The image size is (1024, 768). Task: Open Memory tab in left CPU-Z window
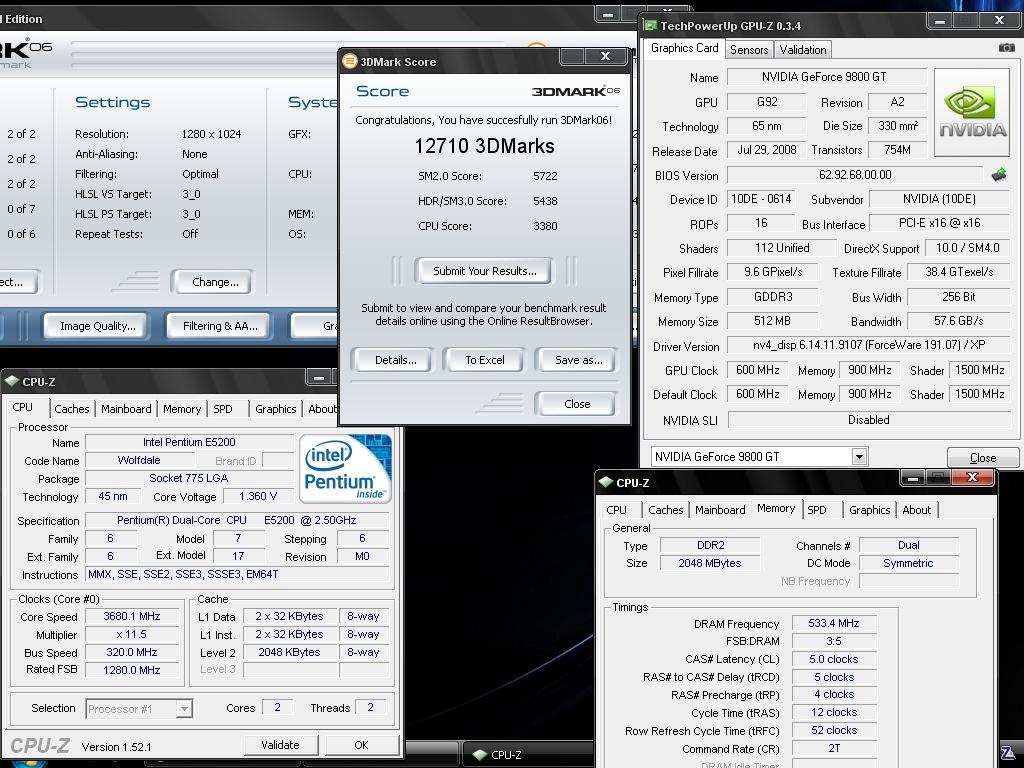pyautogui.click(x=182, y=409)
